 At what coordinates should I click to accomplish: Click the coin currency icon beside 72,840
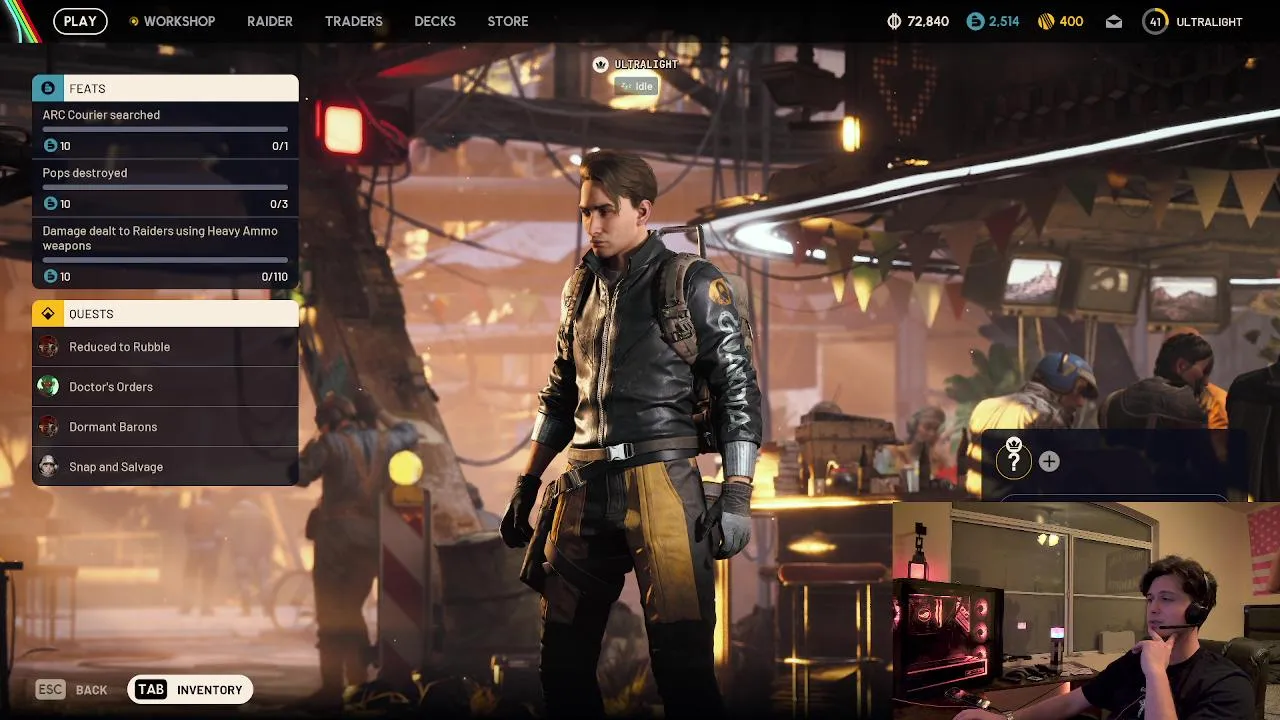(894, 21)
